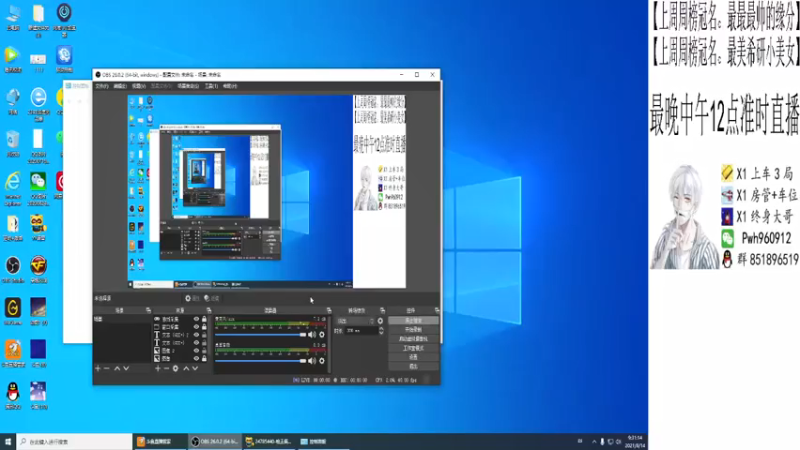Open the 工具(T) menu in OBS
This screenshot has height=450, width=800.
pyautogui.click(x=211, y=86)
